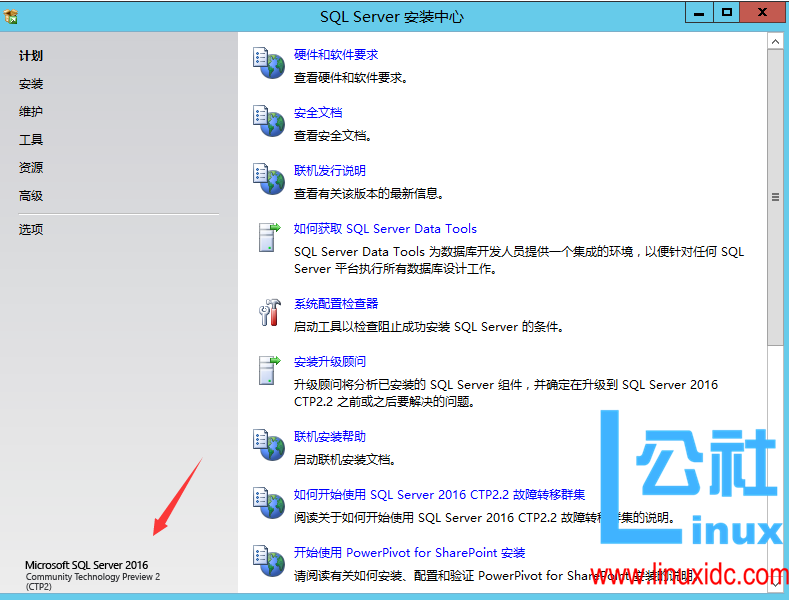
Task: Open the 联机安装帮助 link
Action: pyautogui.click(x=330, y=437)
